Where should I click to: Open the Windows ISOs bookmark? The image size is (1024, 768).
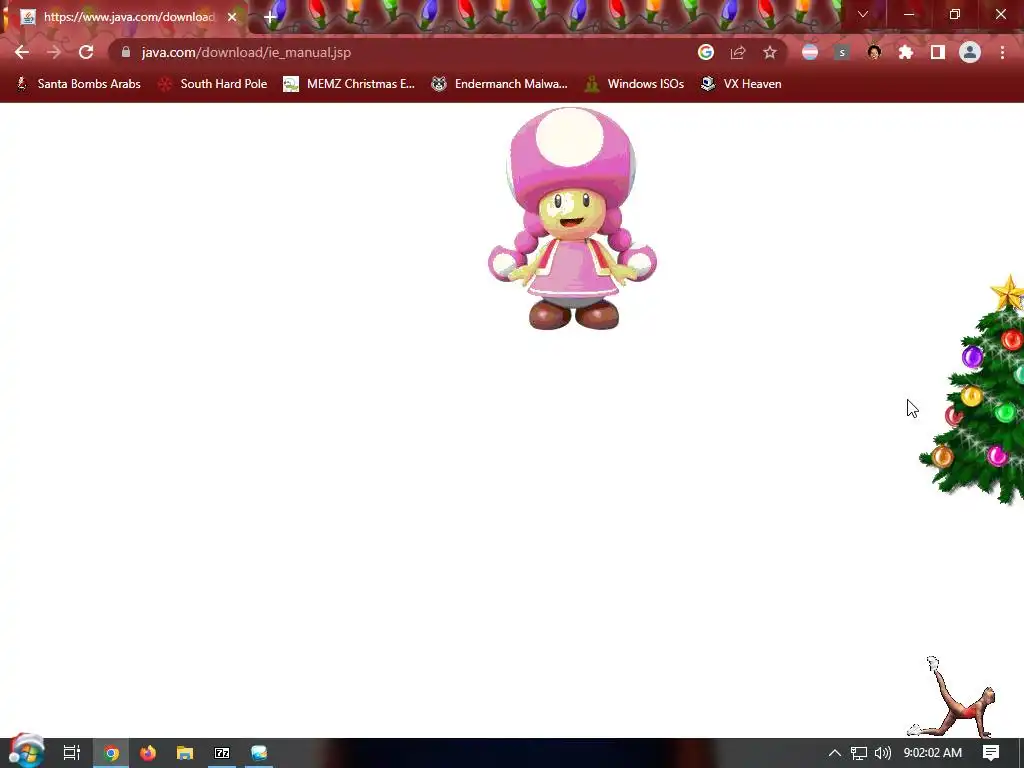coord(634,84)
